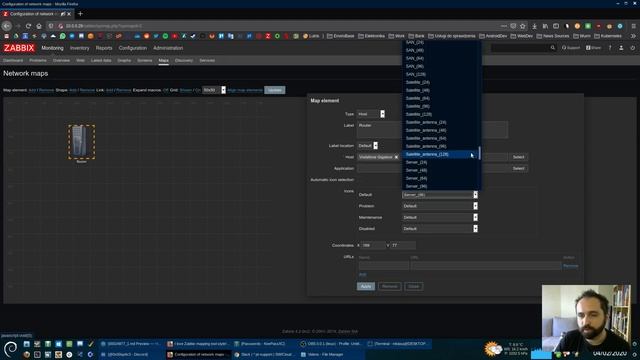
Task: Close the Configuration of network maps tab
Action: point(69,14)
